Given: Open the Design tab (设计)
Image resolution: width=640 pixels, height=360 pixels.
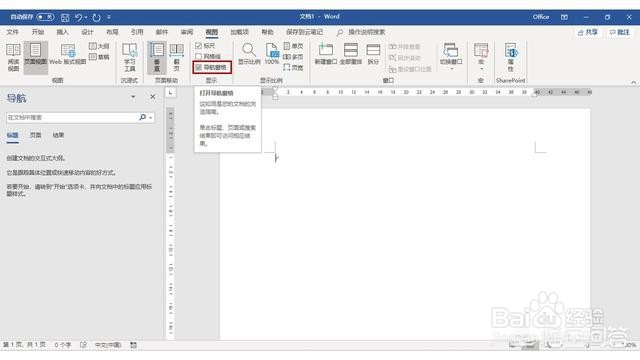Looking at the screenshot, I should (x=87, y=32).
